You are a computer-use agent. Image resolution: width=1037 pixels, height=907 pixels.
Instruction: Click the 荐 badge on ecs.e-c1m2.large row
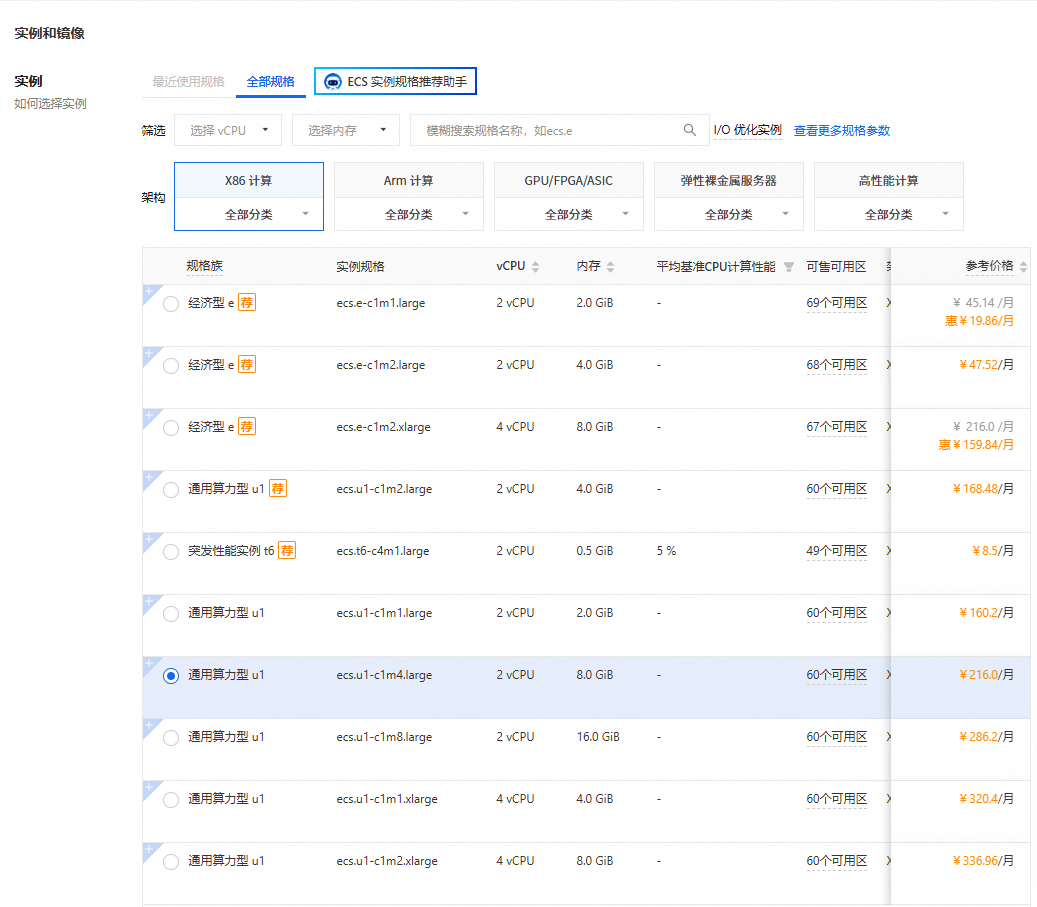247,365
